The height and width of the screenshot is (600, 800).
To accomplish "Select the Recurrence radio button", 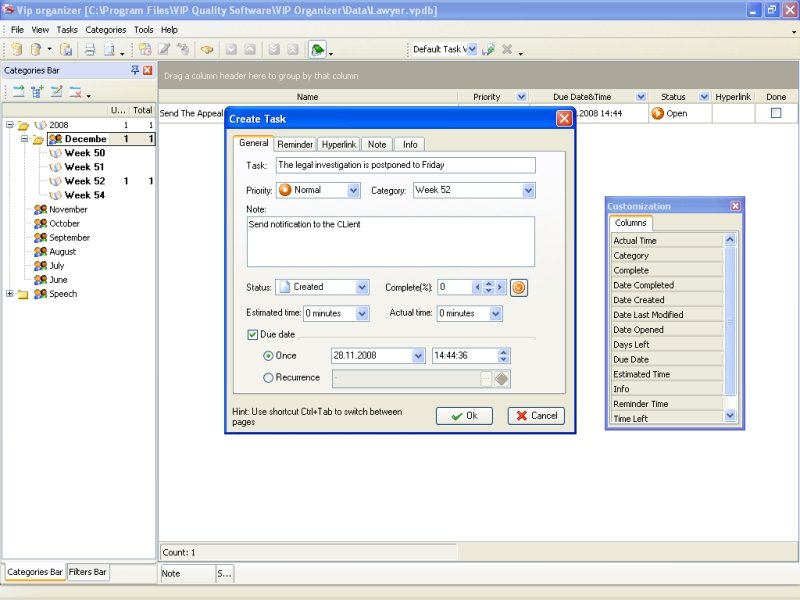I will click(268, 378).
